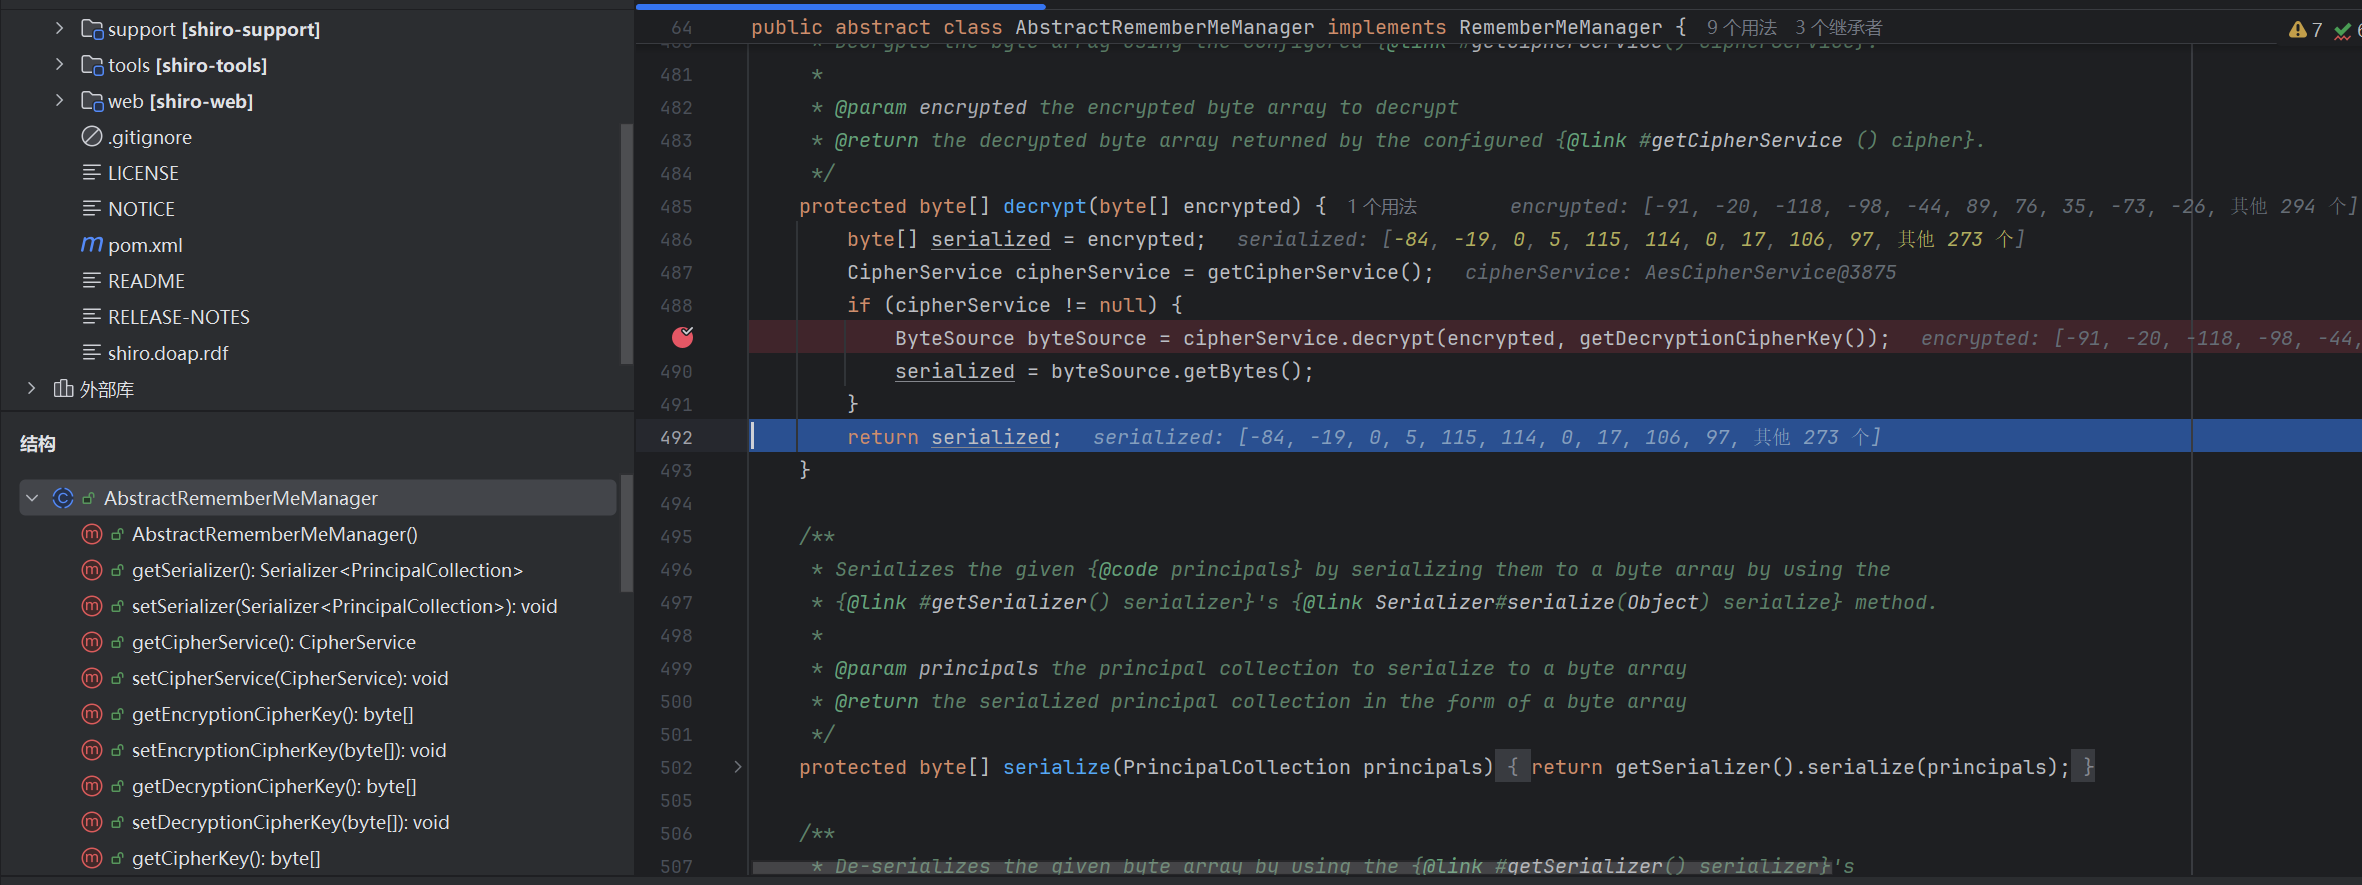Expand the tools [shiro-tools] module

59,65
